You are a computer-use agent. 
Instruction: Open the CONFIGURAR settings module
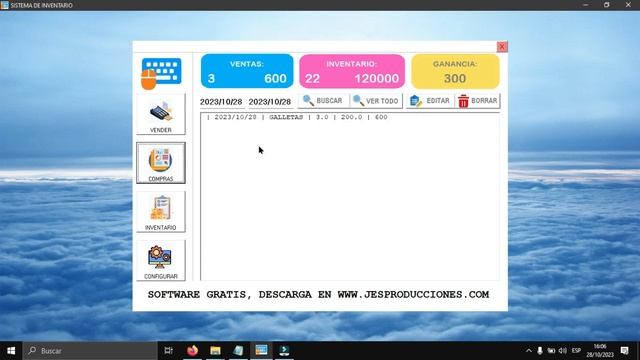pos(161,260)
